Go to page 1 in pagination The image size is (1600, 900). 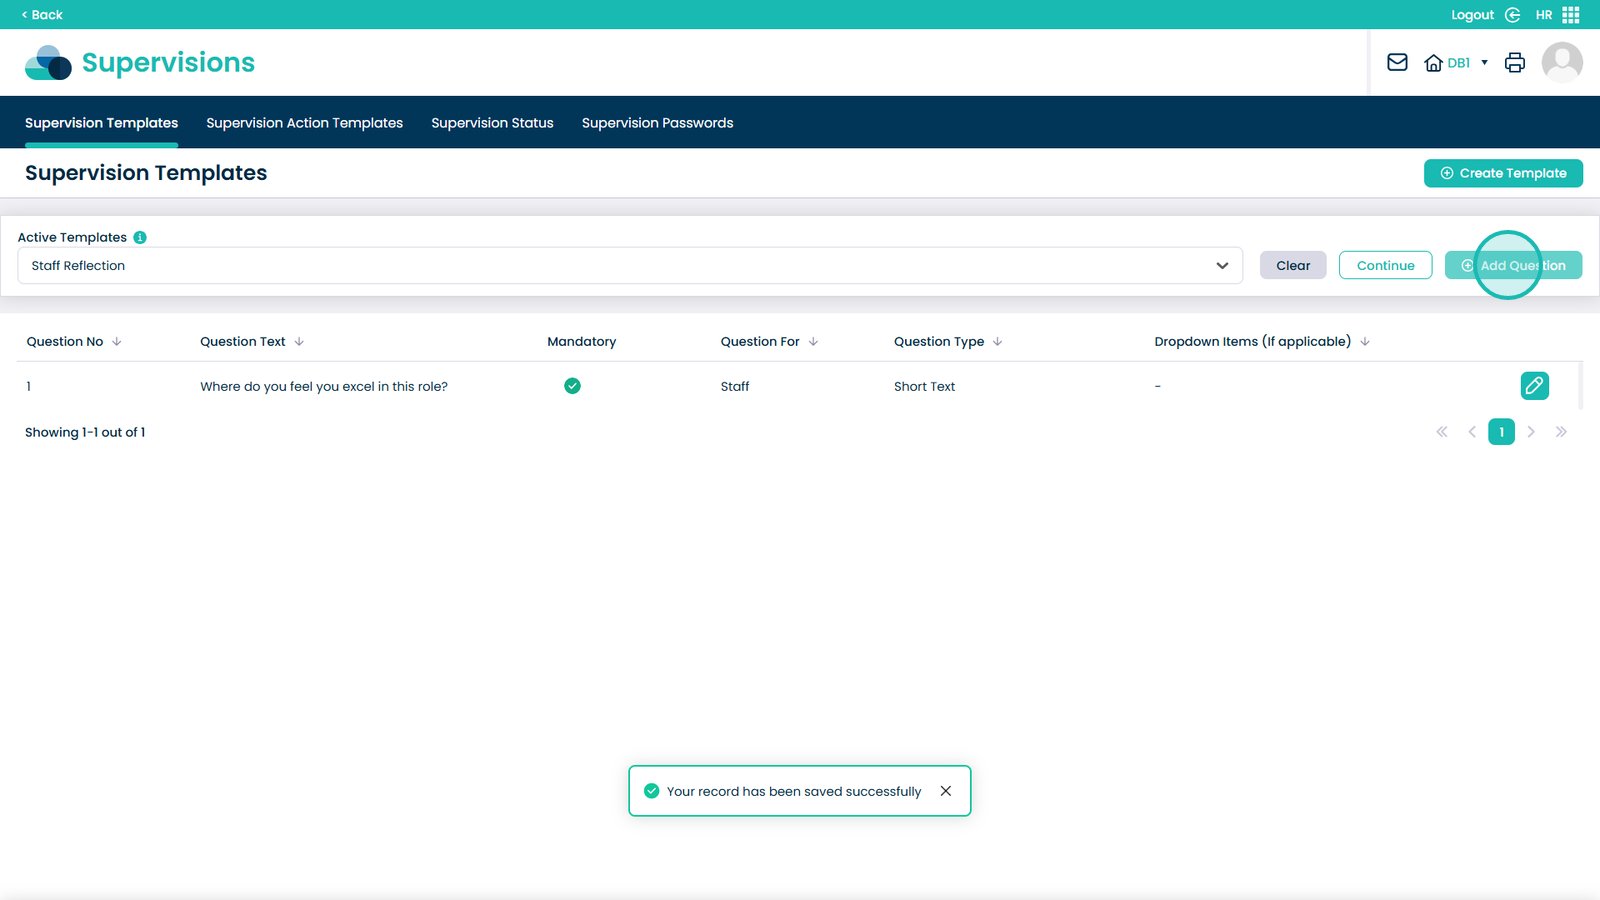click(1501, 432)
